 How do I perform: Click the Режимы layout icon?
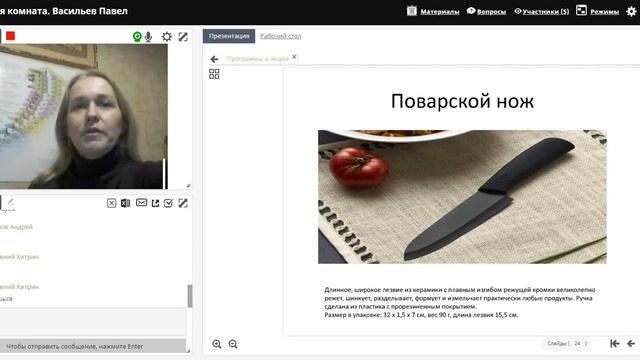(x=581, y=10)
